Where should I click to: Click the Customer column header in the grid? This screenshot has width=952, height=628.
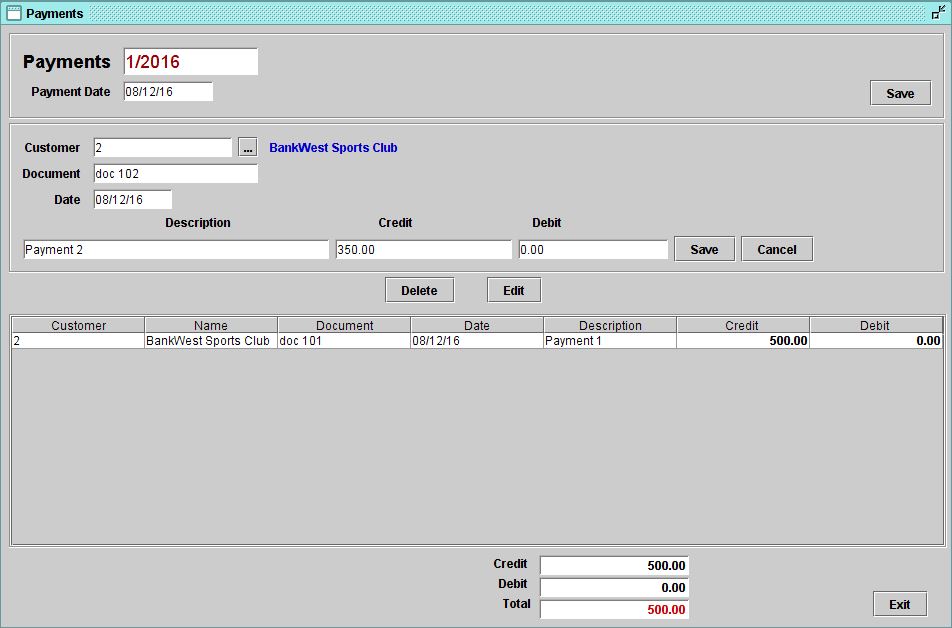point(77,325)
